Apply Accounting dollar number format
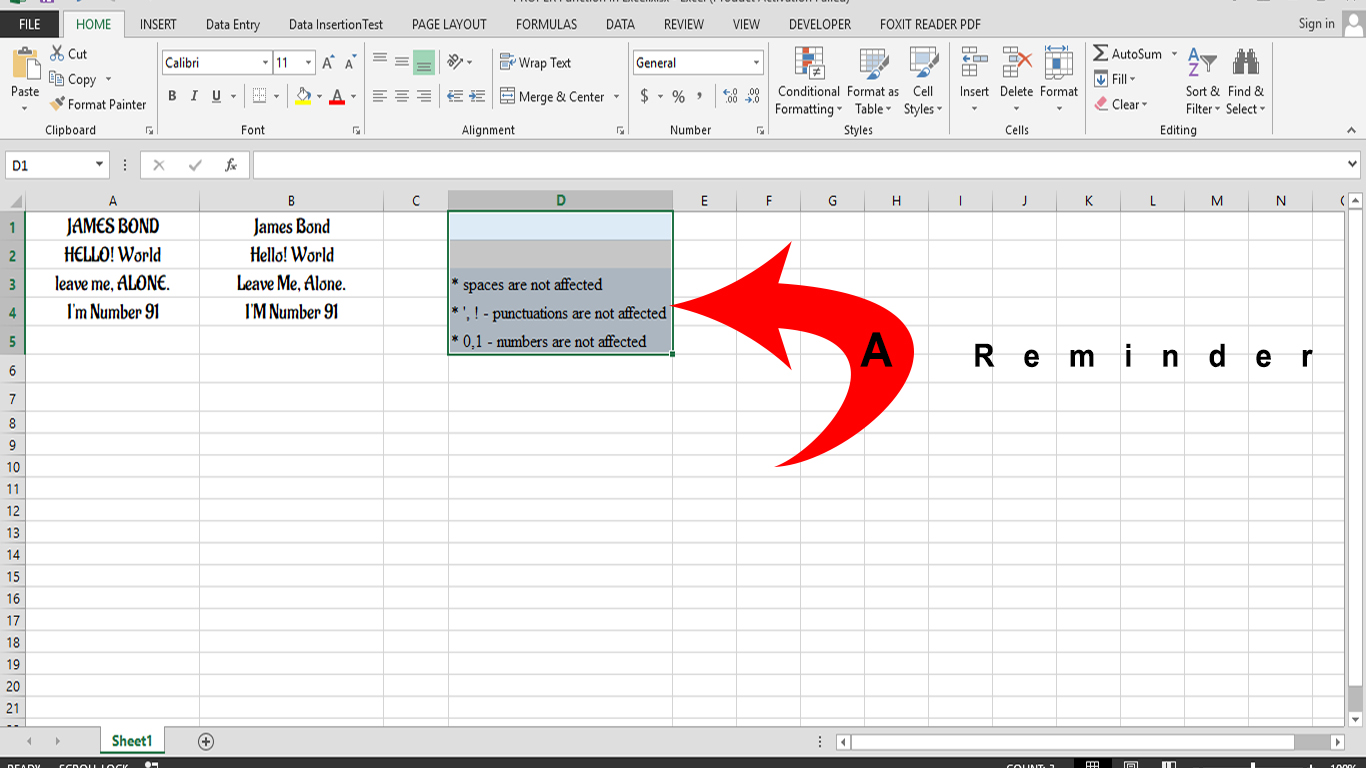1366x768 pixels. click(x=645, y=96)
